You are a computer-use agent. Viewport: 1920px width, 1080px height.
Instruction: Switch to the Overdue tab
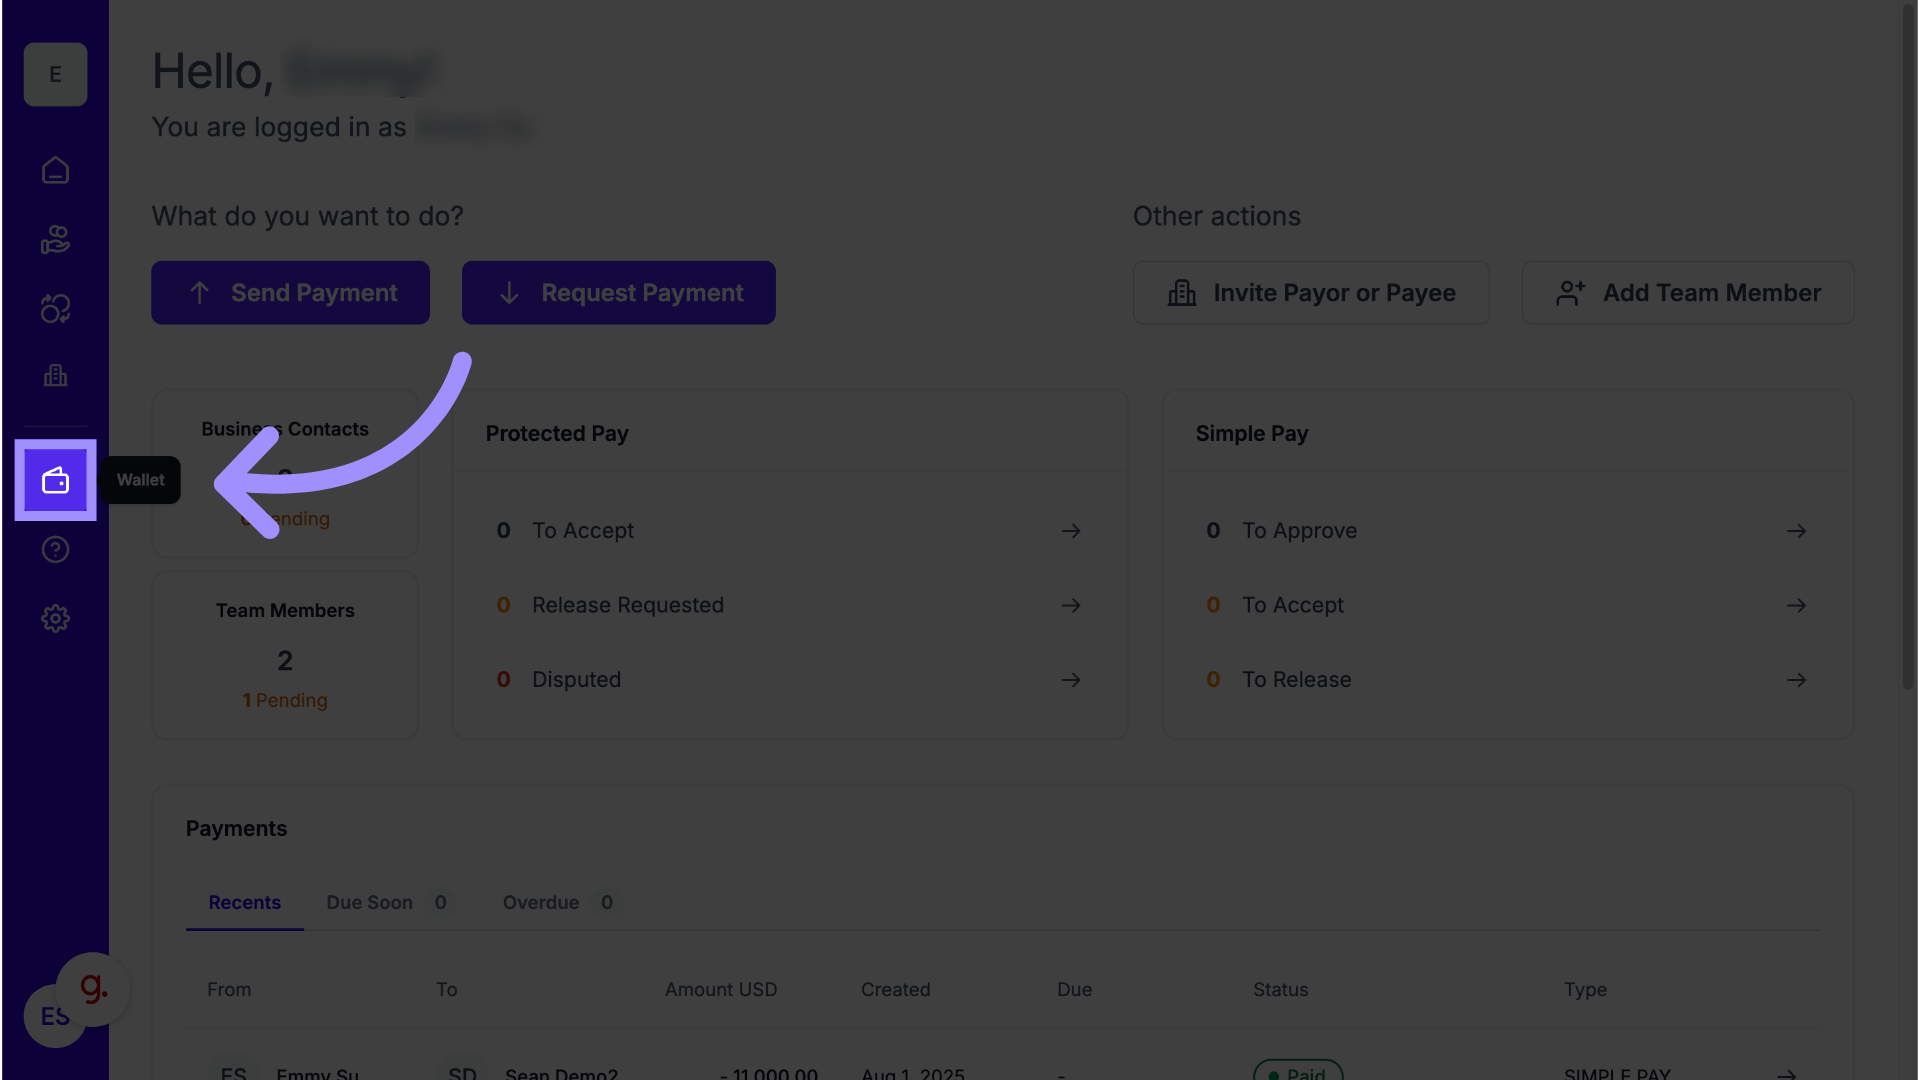pyautogui.click(x=541, y=903)
